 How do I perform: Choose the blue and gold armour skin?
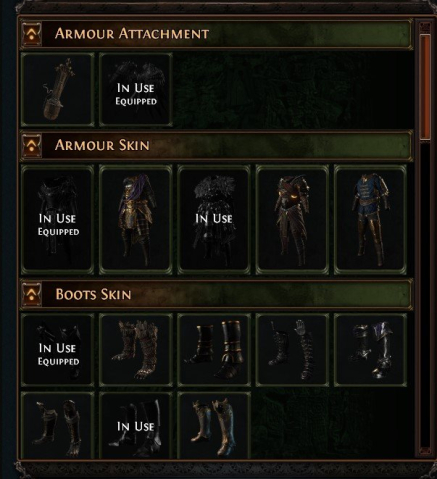coord(370,219)
